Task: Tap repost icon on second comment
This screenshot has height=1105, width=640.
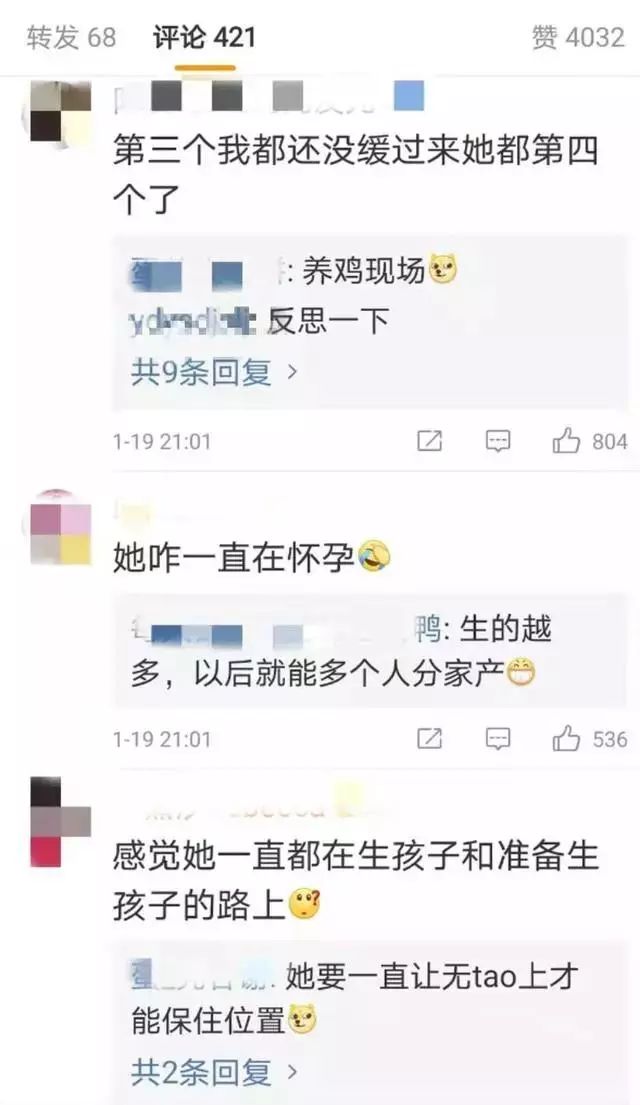Action: pyautogui.click(x=429, y=739)
